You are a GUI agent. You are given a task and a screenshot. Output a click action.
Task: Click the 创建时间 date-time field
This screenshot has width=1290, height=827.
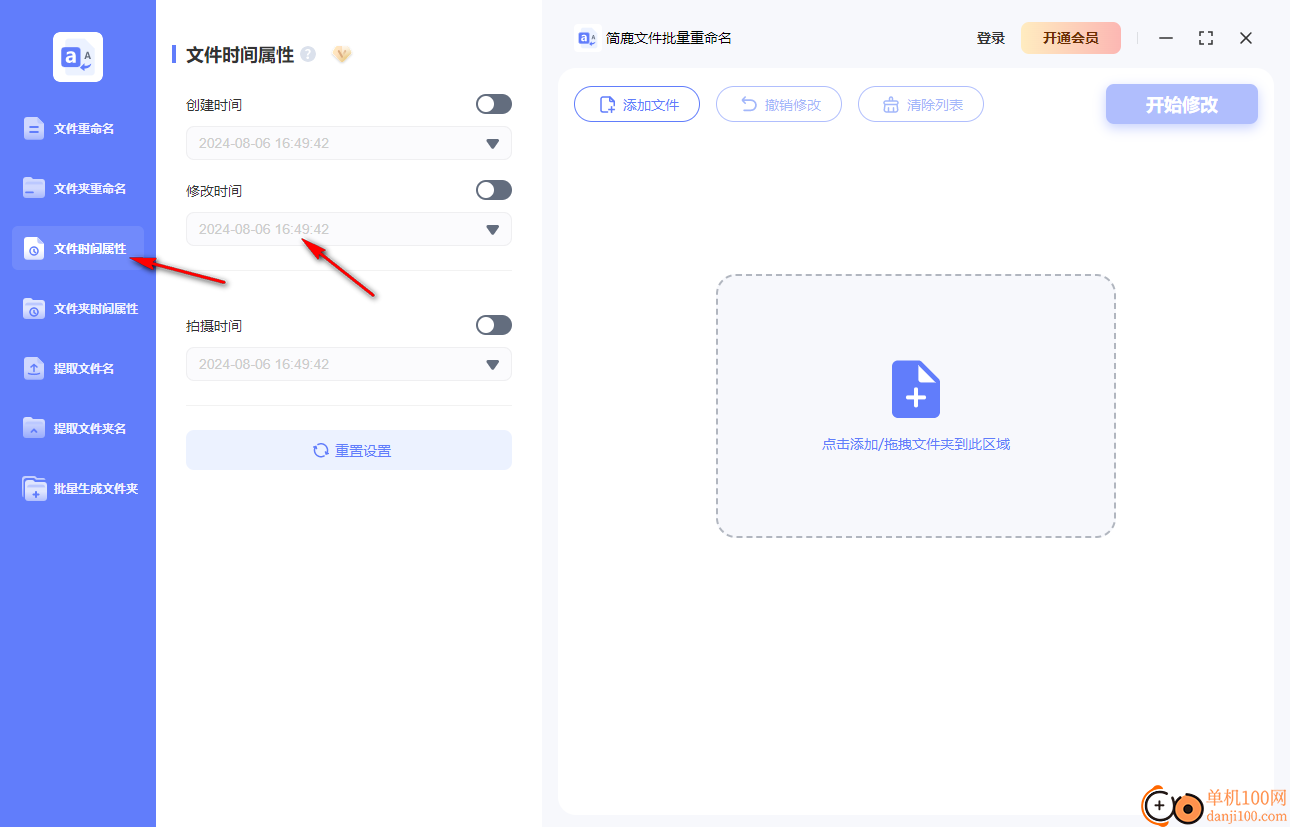click(x=349, y=143)
